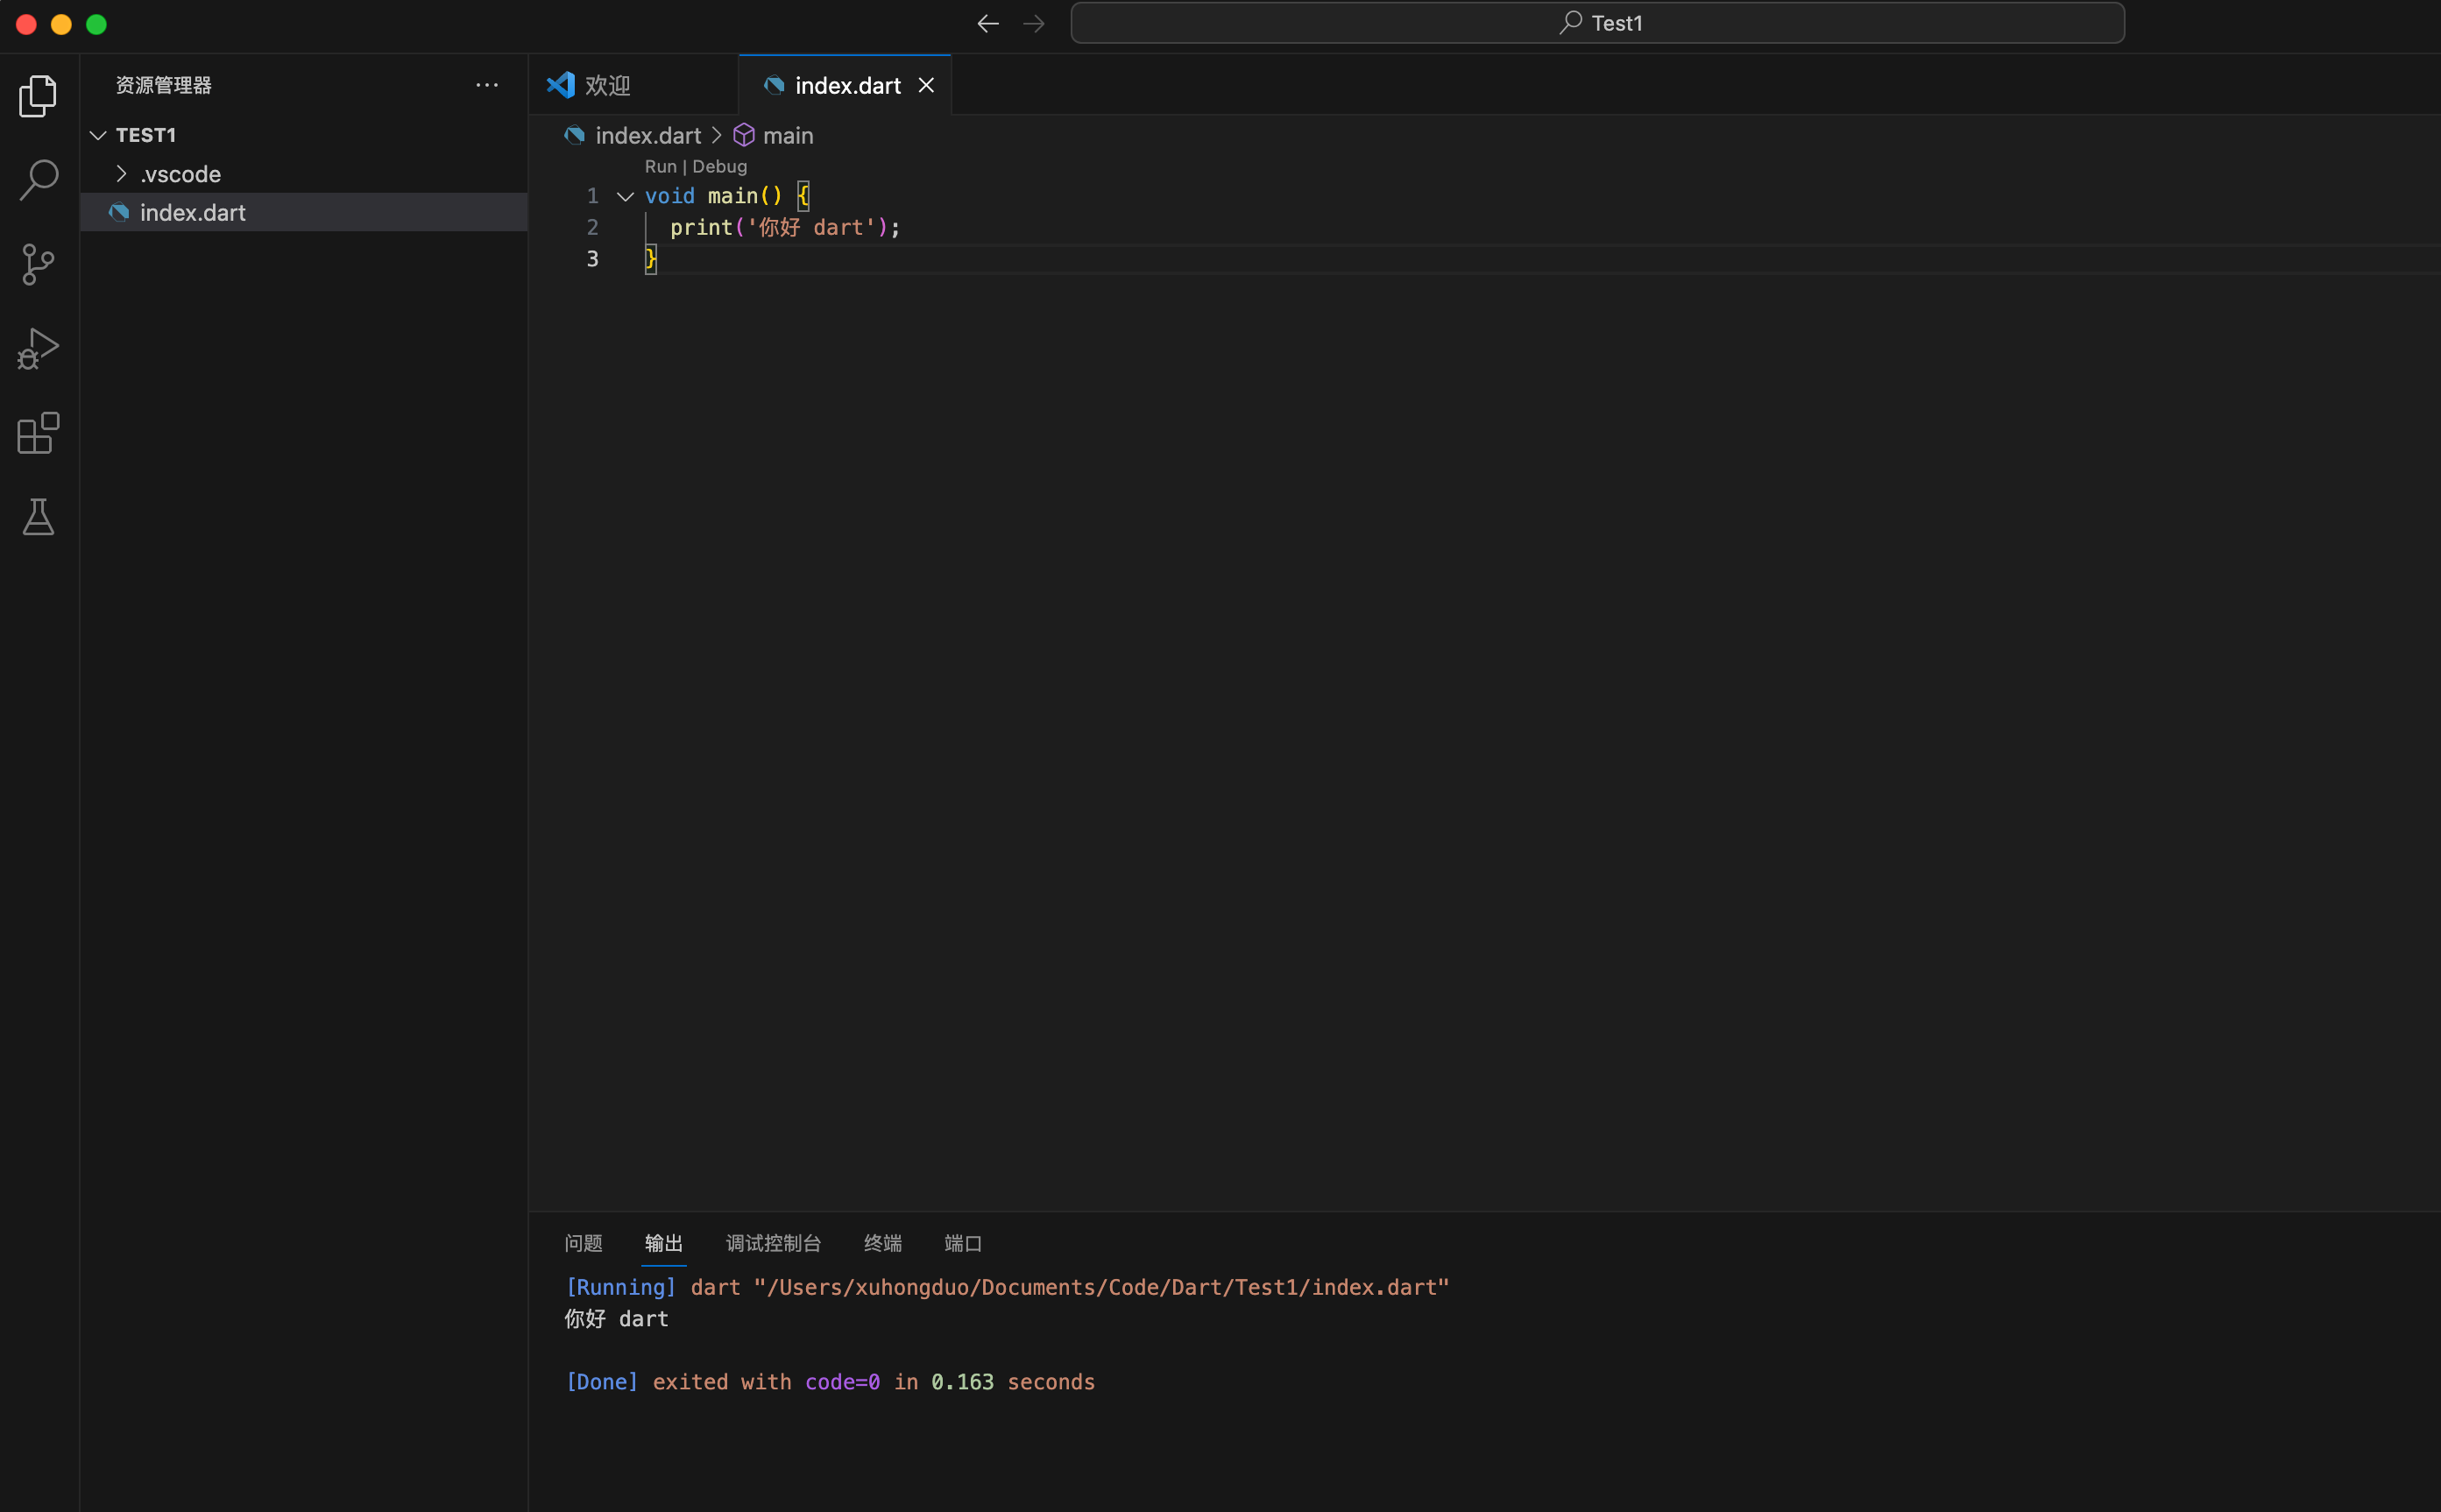Click the Debug code lens link
This screenshot has width=2441, height=1512.
coord(719,166)
